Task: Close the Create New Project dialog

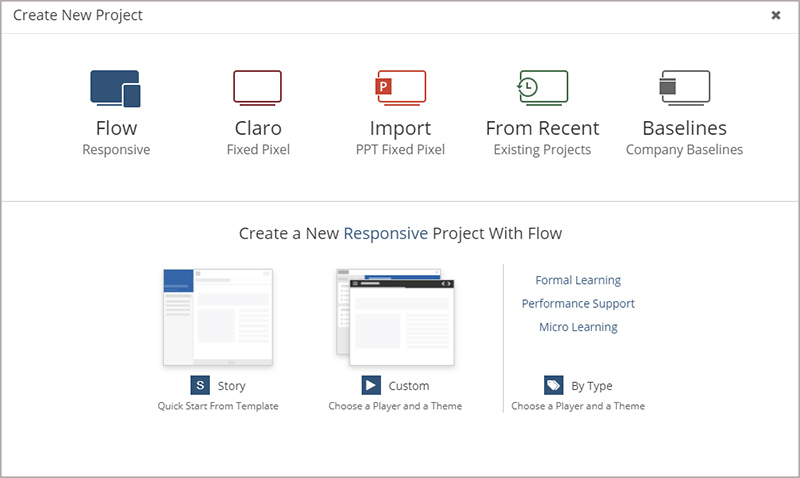Action: click(776, 15)
